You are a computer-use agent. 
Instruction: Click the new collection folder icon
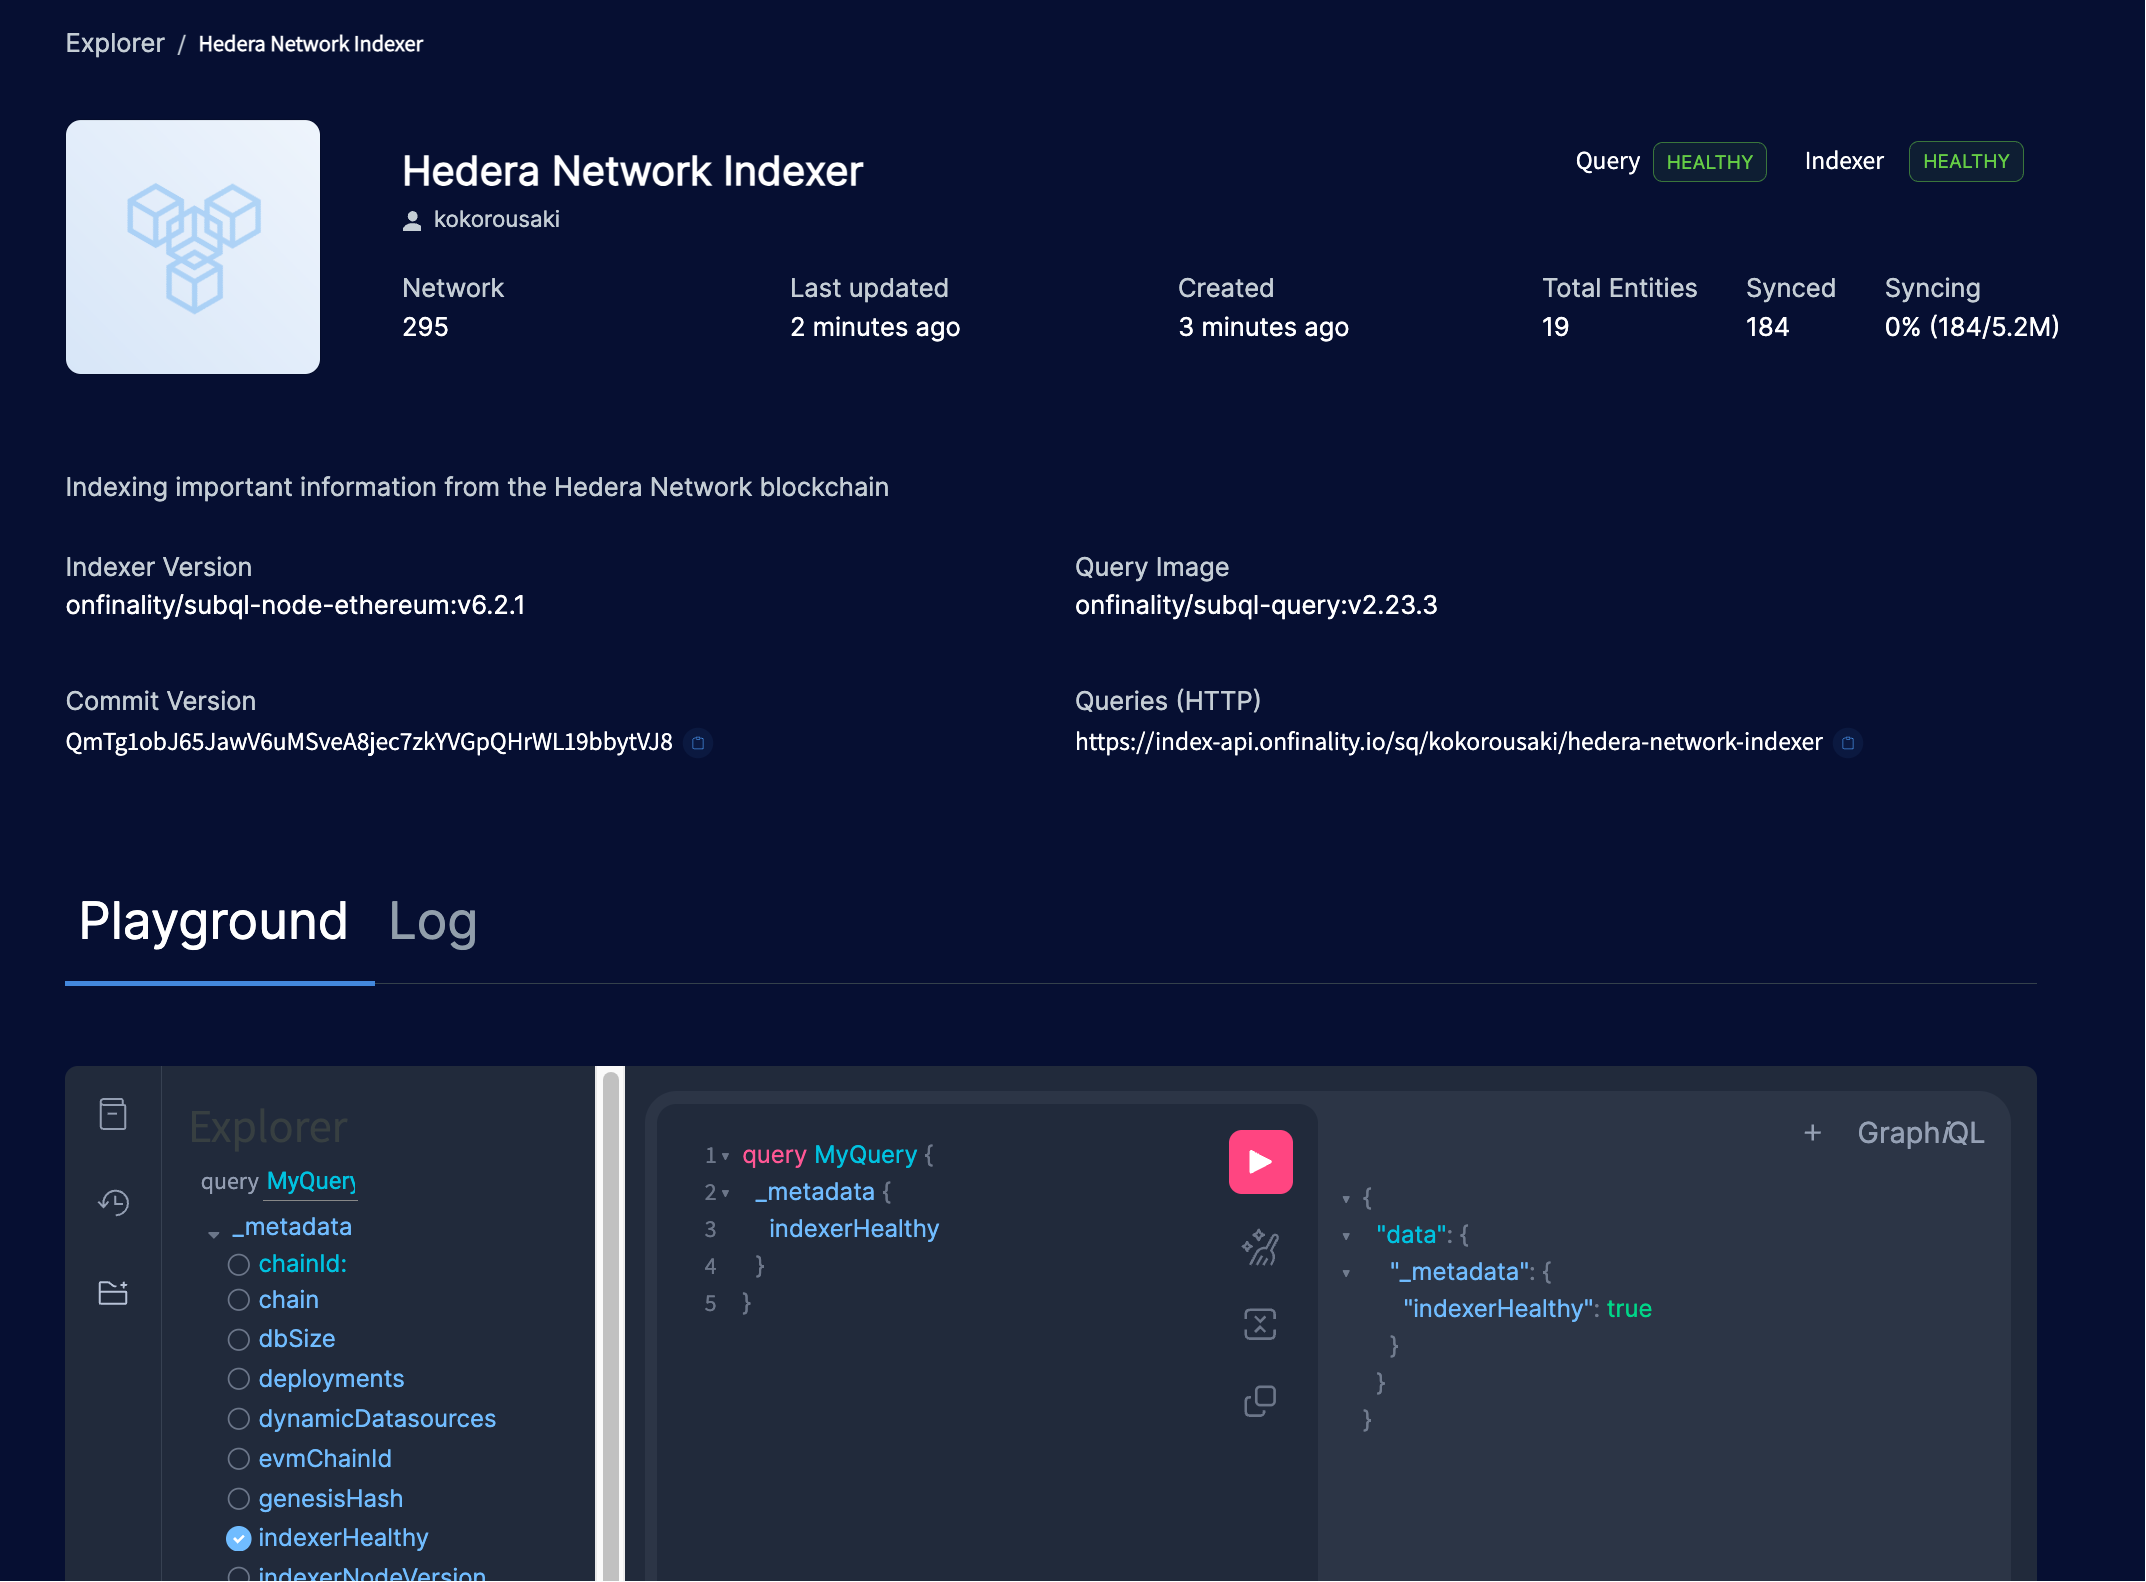113,1292
